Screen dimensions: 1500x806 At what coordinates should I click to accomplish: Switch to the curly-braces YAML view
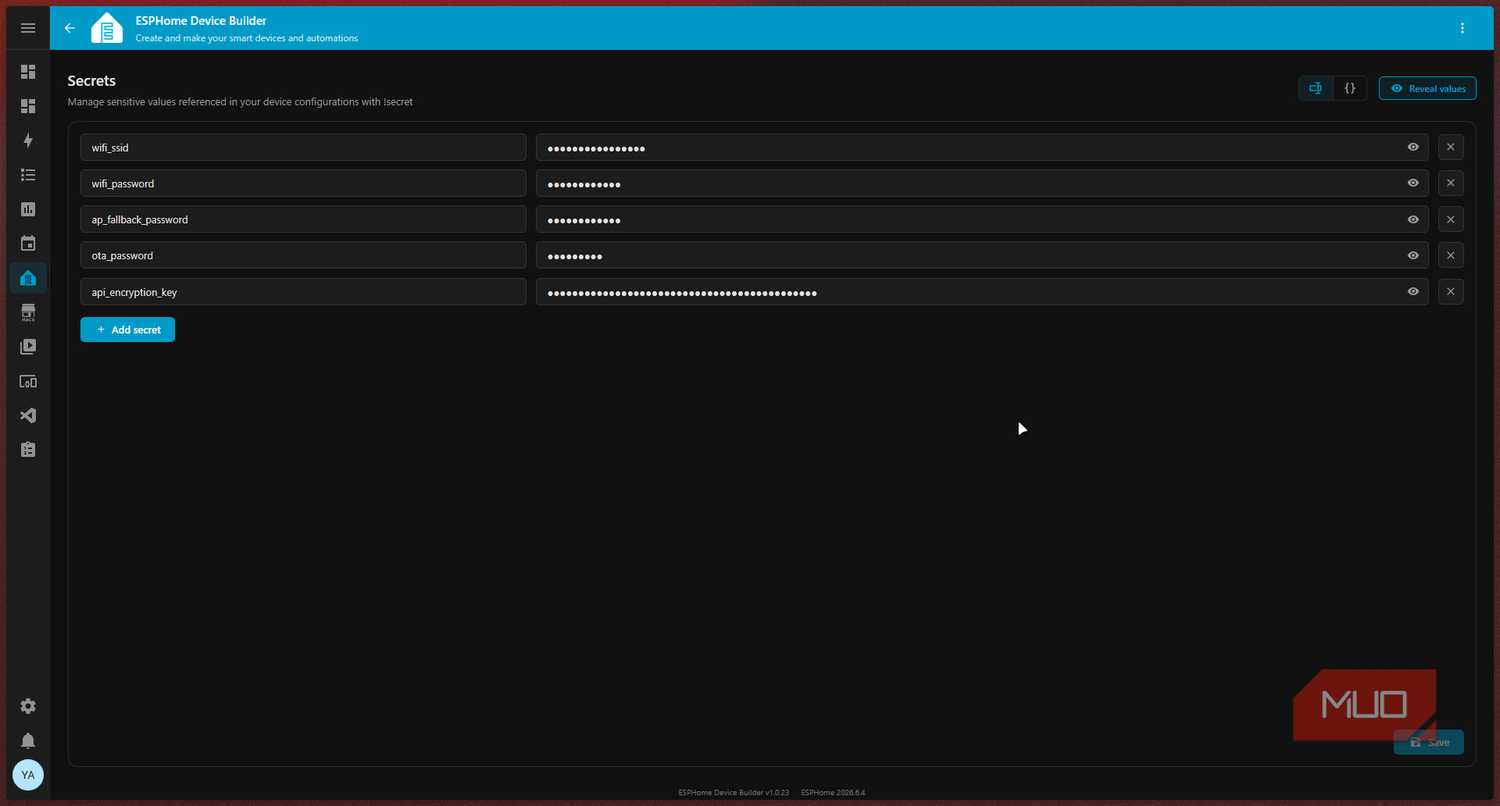point(1350,88)
